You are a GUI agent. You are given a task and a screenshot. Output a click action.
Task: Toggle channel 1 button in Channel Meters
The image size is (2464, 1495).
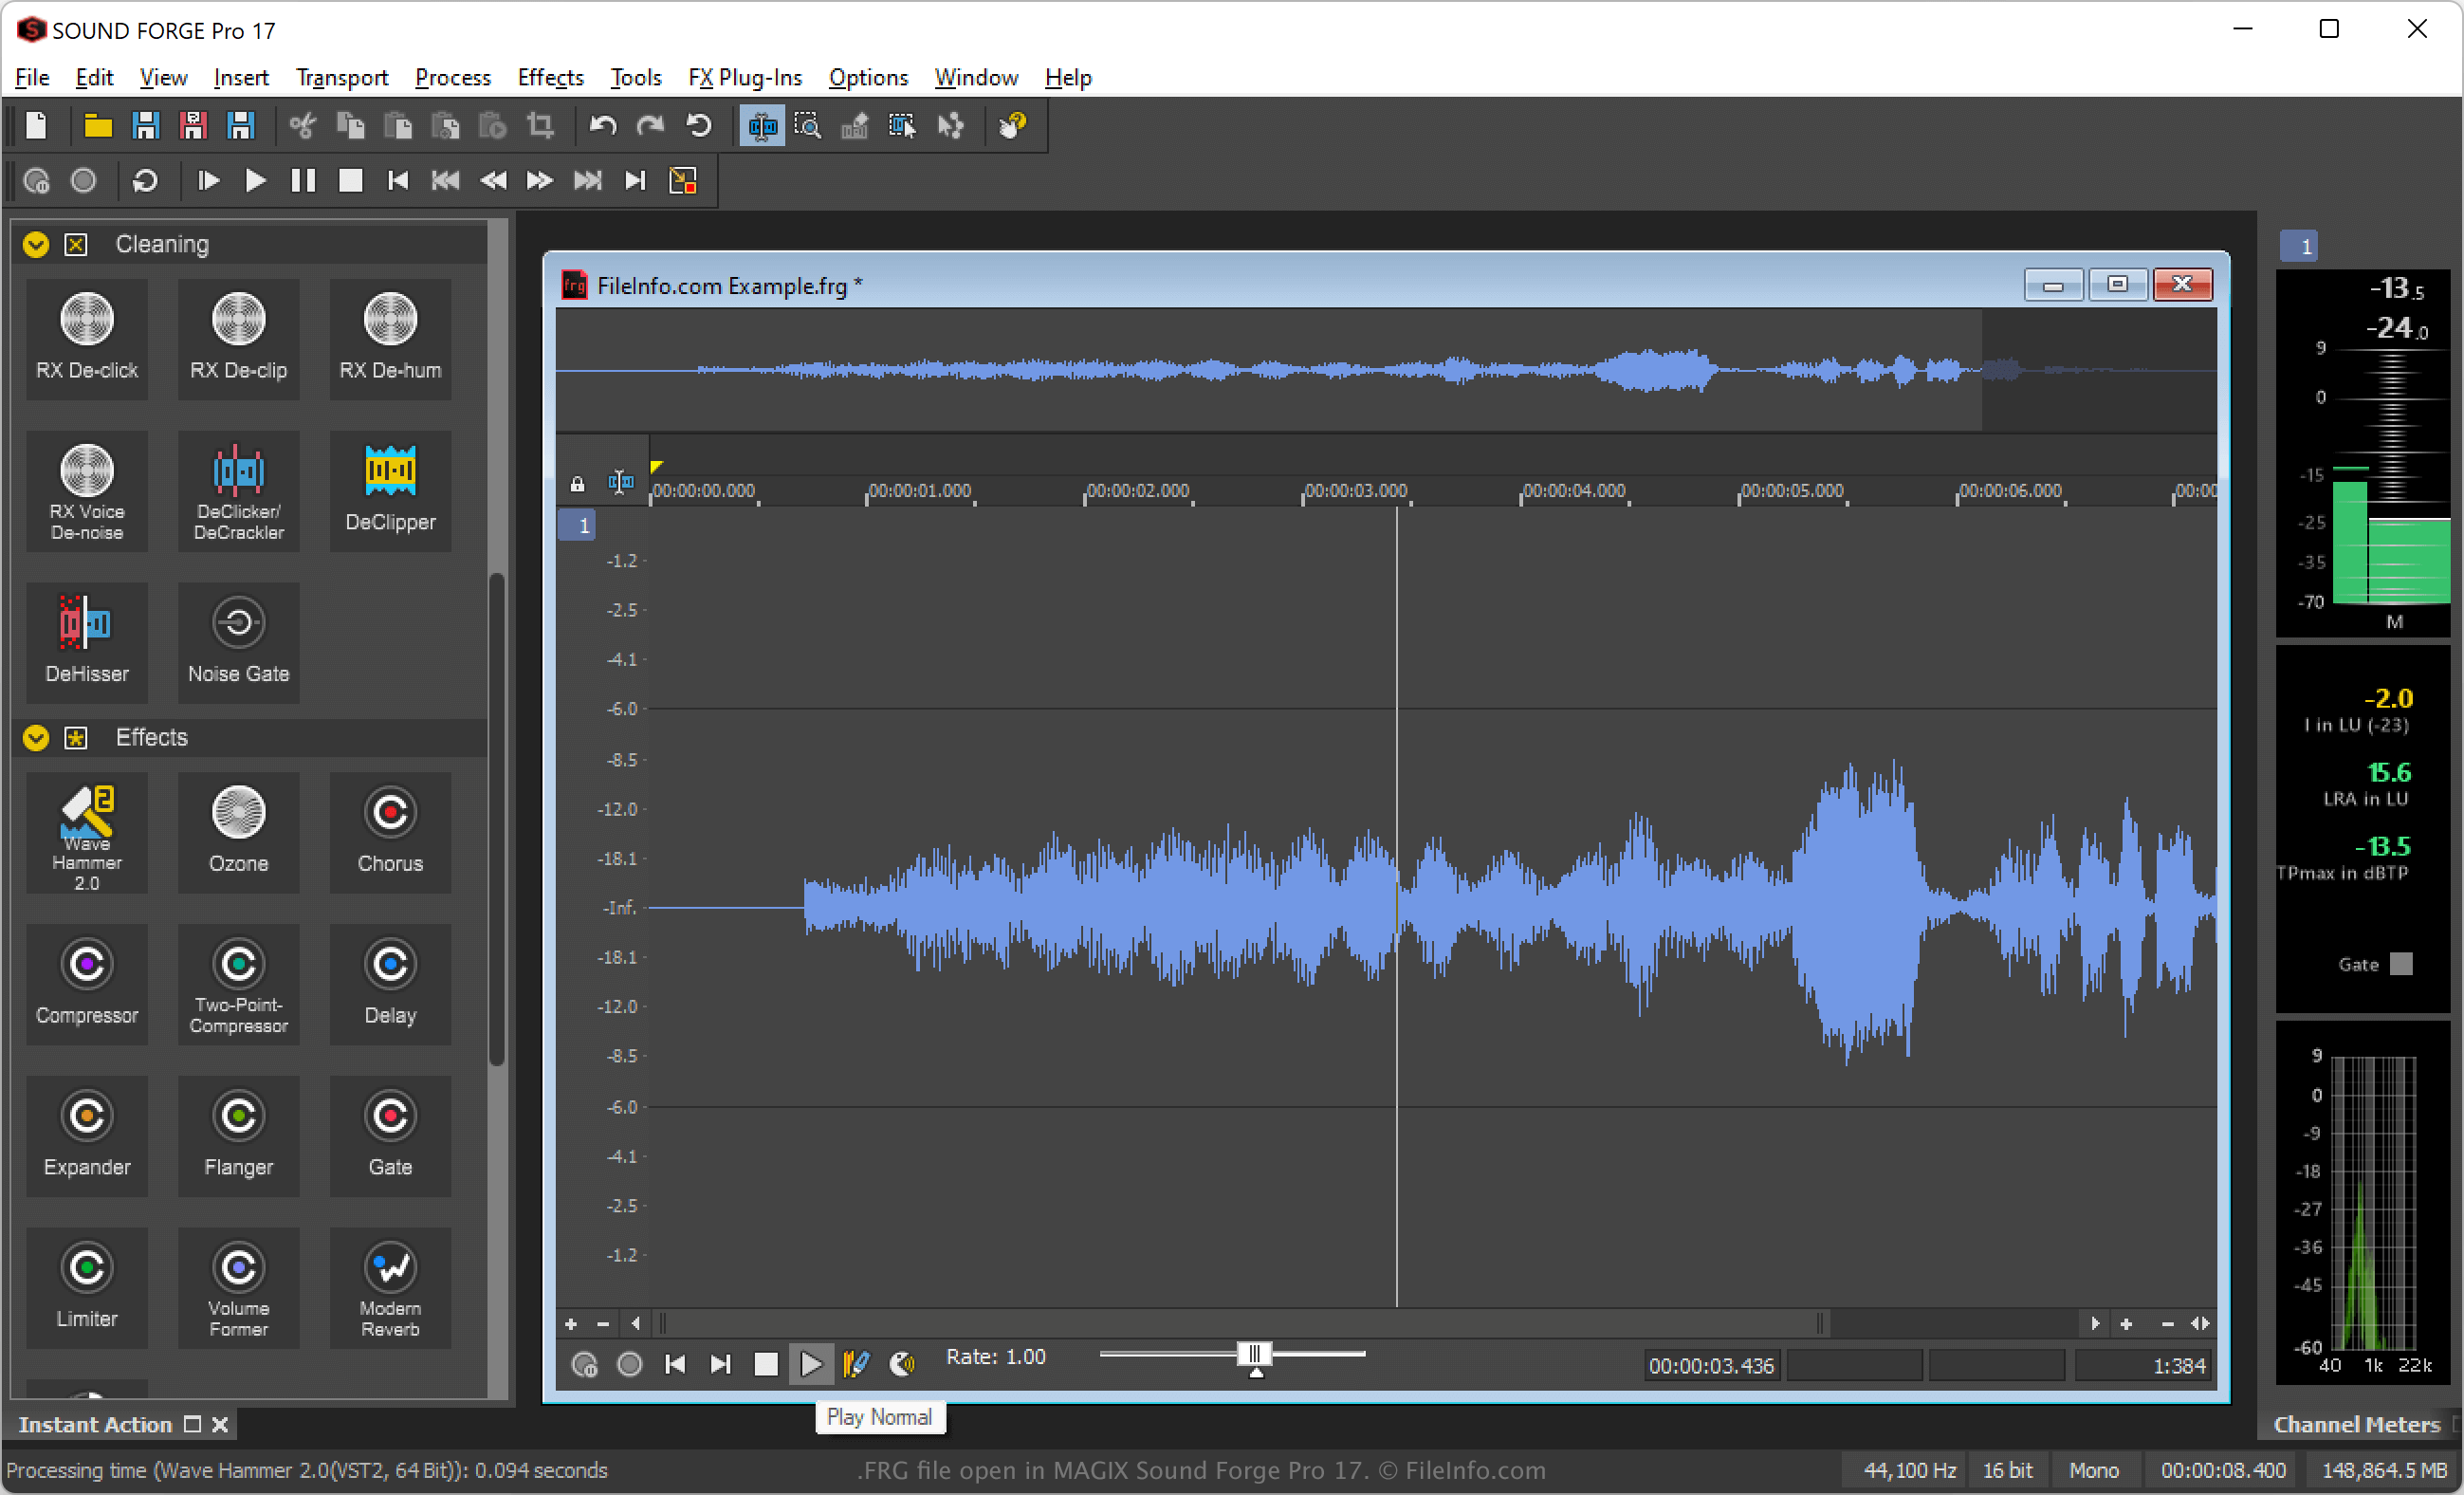(x=2299, y=247)
